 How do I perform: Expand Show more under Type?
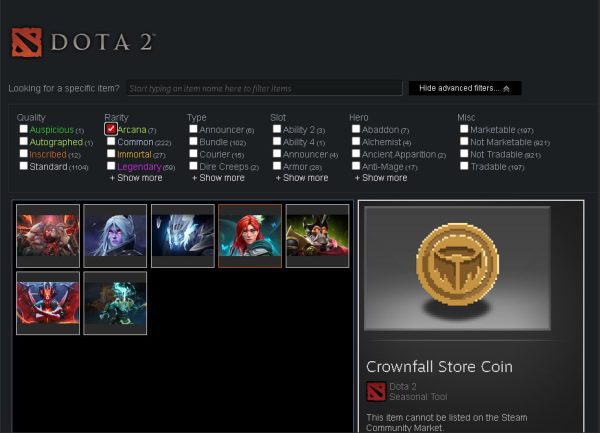pyautogui.click(x=218, y=178)
